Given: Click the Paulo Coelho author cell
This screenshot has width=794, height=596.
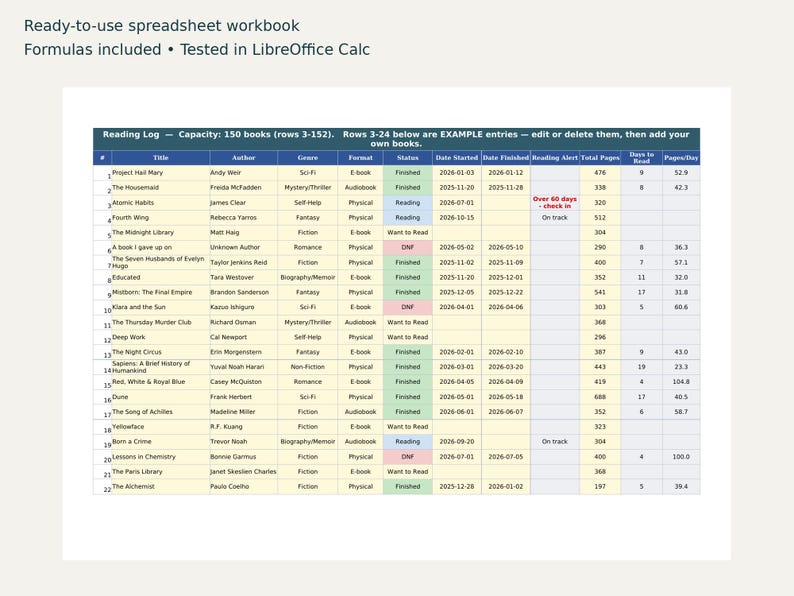Looking at the screenshot, I should click(x=244, y=486).
